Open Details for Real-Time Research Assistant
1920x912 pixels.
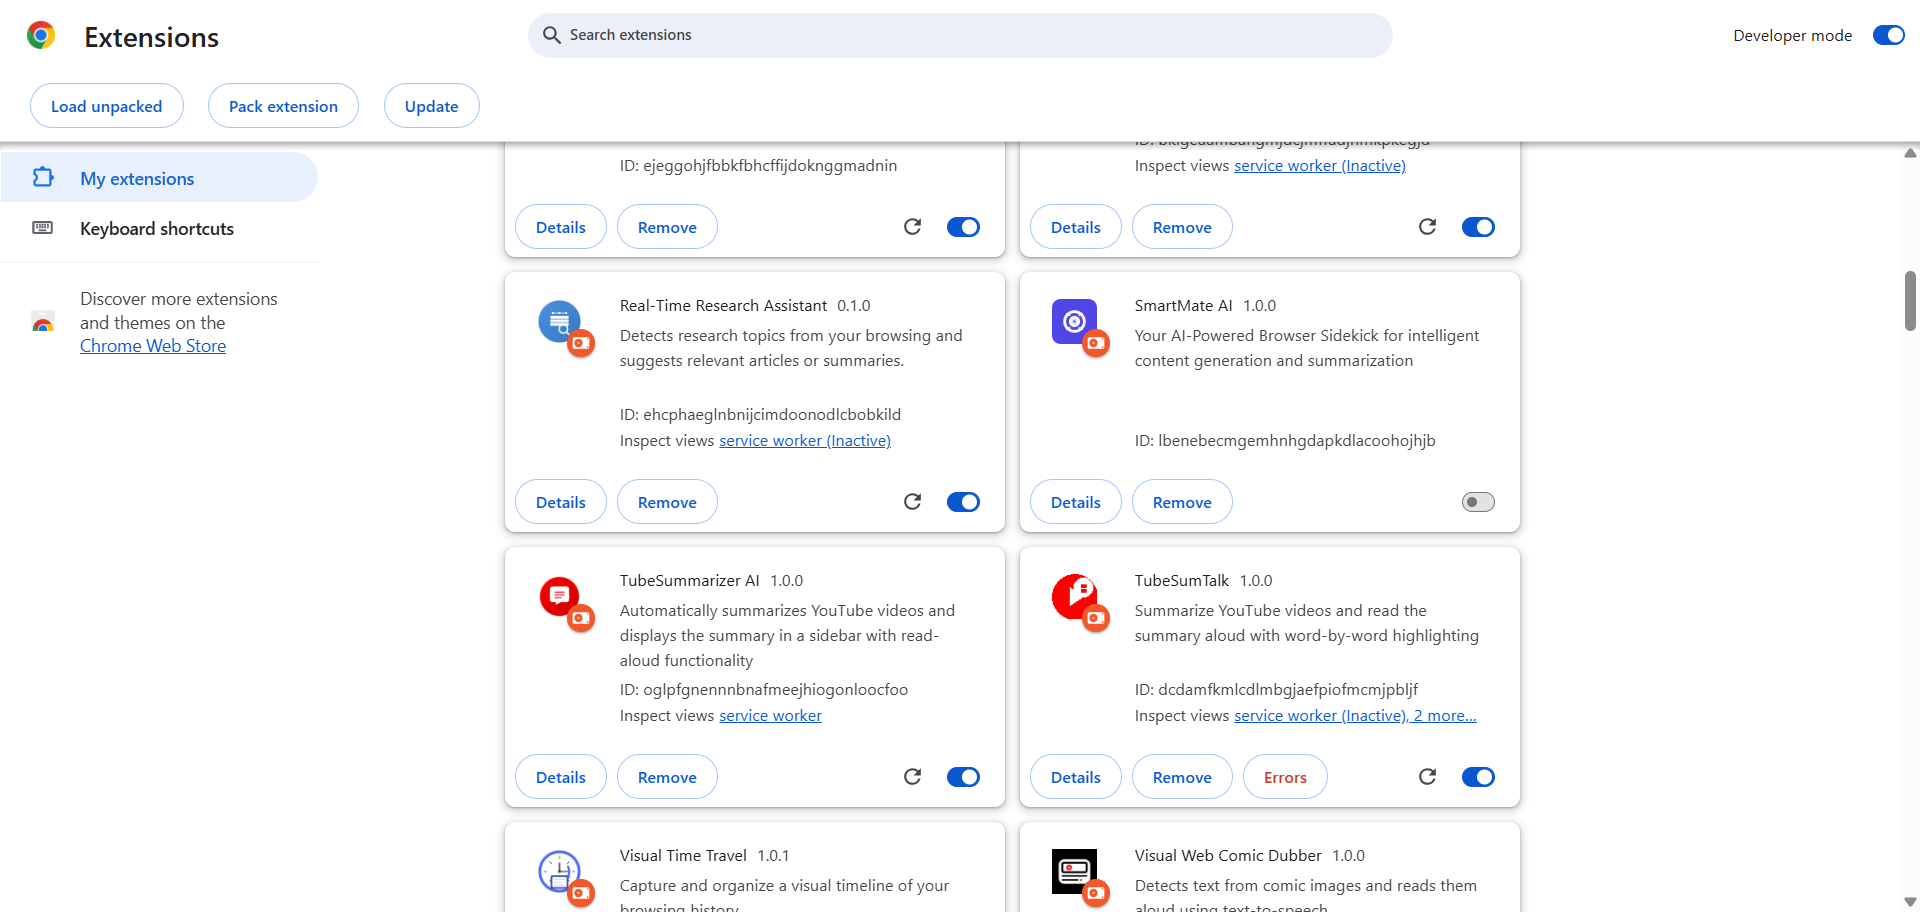(561, 502)
